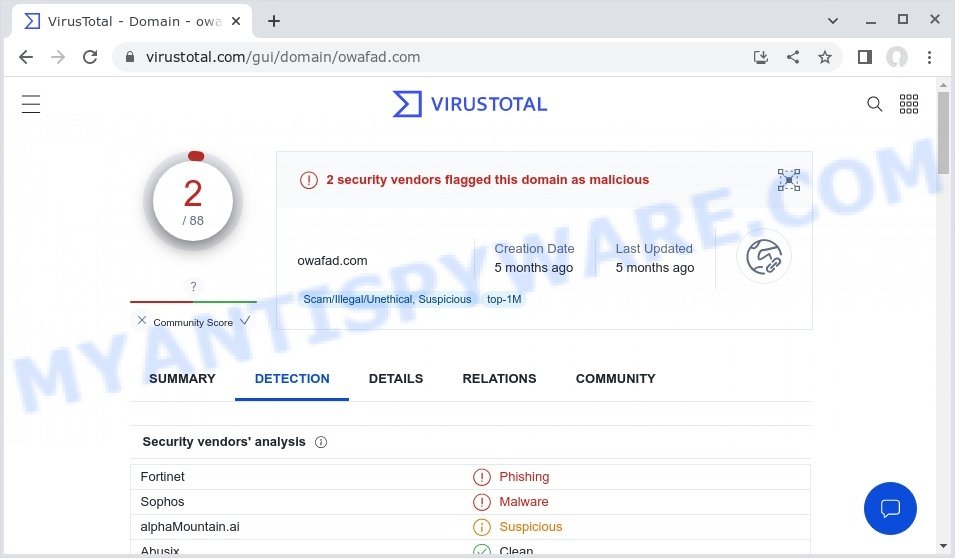Viewport: 955px width, 558px height.
Task: Expand the tab search dropdown arrow
Action: tap(833, 21)
